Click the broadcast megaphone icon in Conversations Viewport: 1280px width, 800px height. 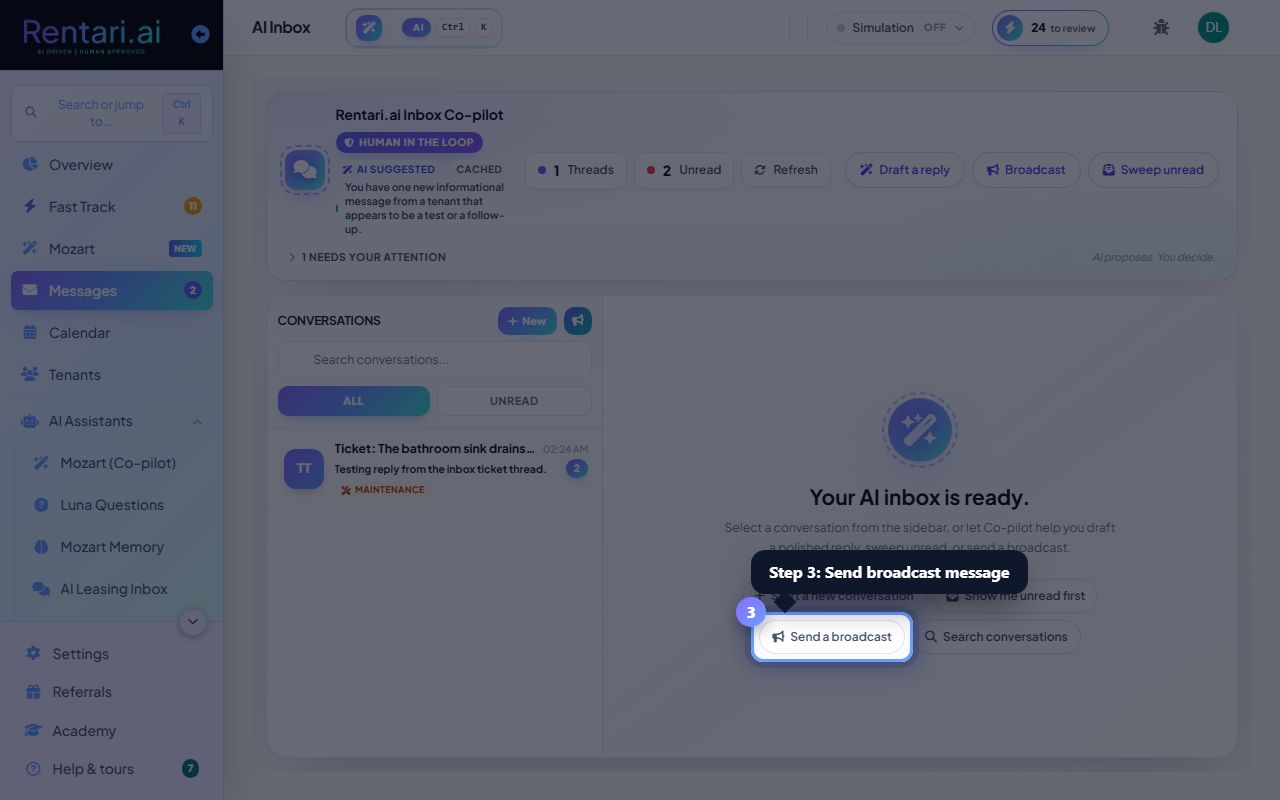(x=578, y=321)
